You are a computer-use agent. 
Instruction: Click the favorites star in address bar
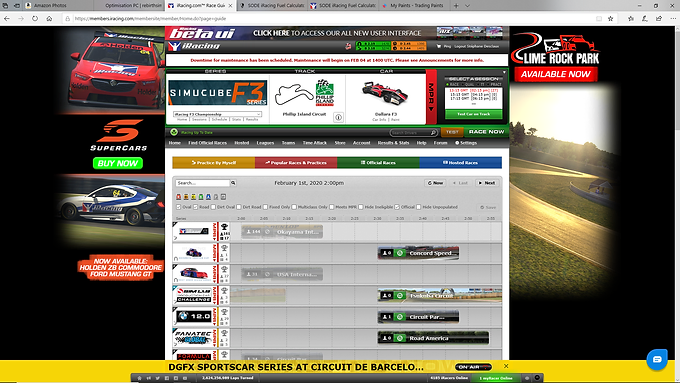coord(610,19)
